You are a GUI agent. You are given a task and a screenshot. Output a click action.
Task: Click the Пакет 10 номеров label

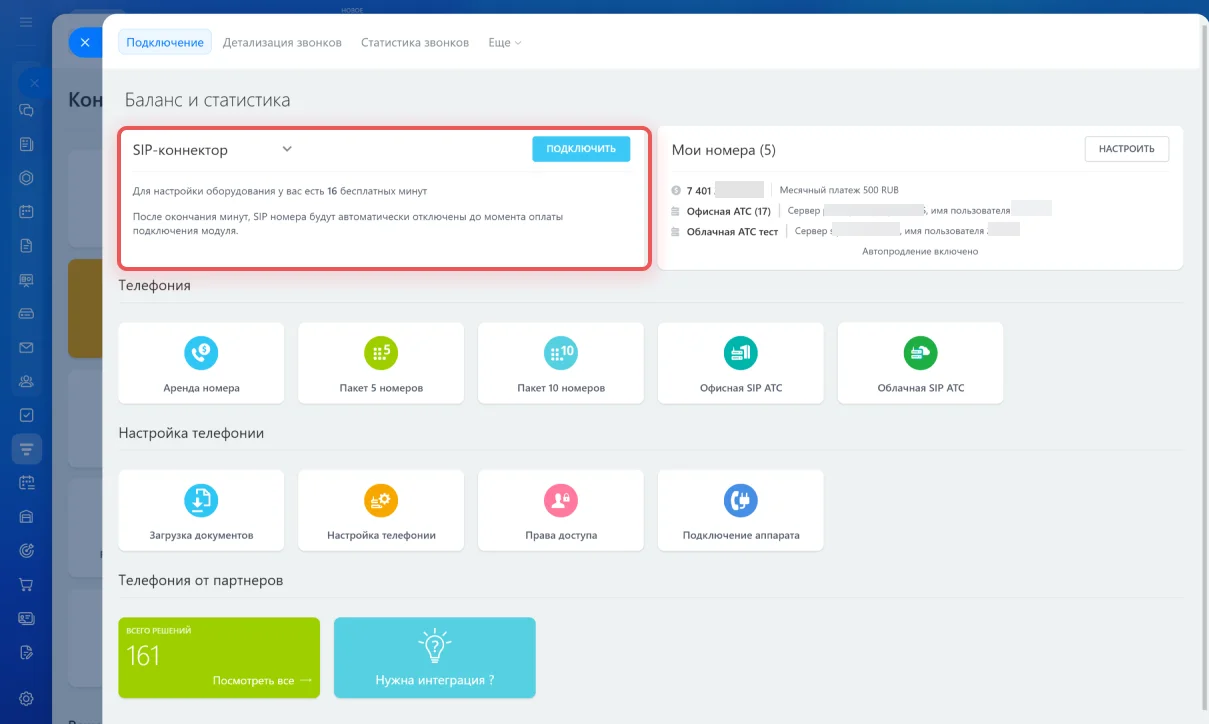pyautogui.click(x=561, y=388)
